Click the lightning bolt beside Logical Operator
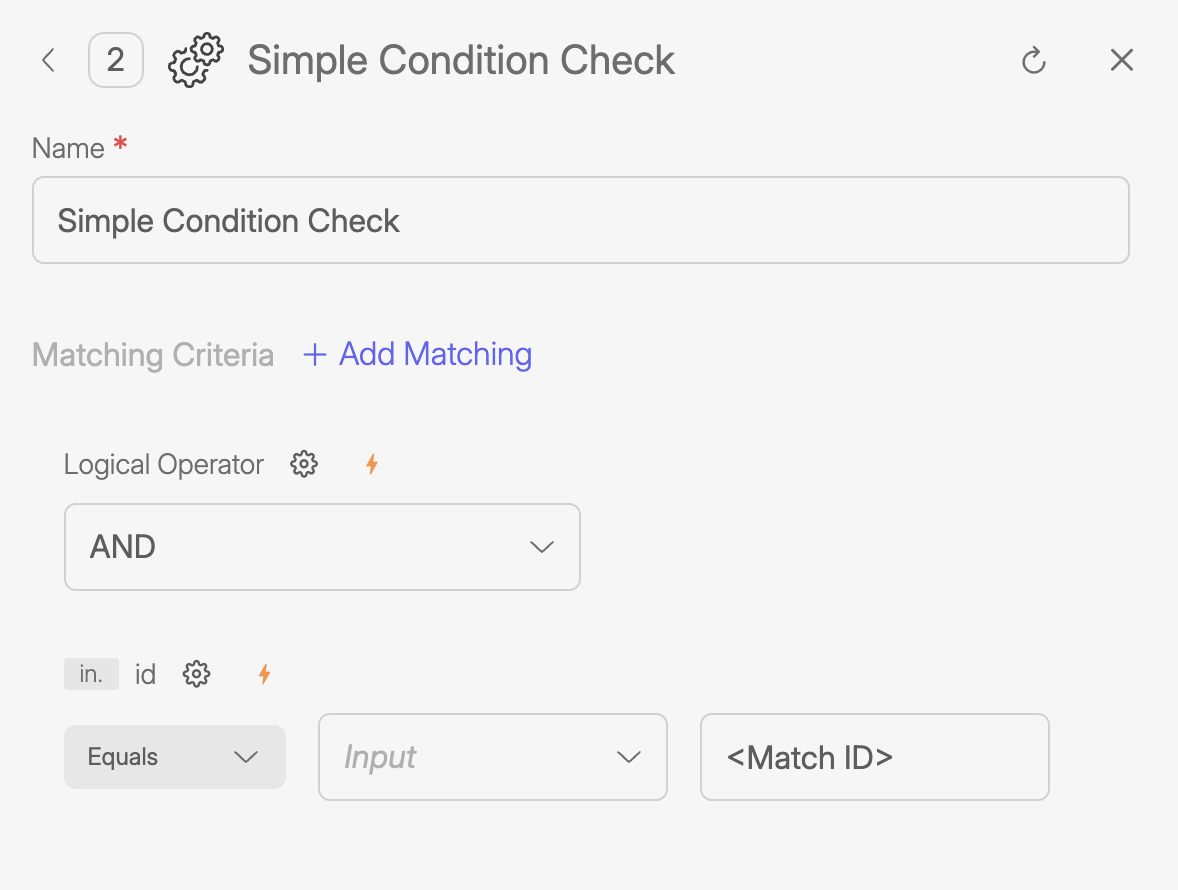The image size is (1178, 890). [372, 464]
